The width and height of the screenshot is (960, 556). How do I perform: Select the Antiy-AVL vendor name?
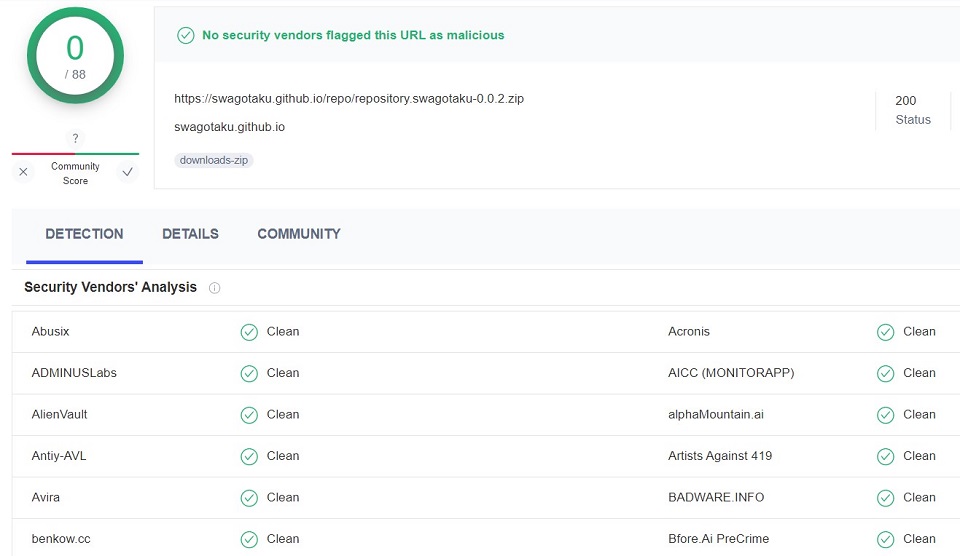(x=59, y=456)
